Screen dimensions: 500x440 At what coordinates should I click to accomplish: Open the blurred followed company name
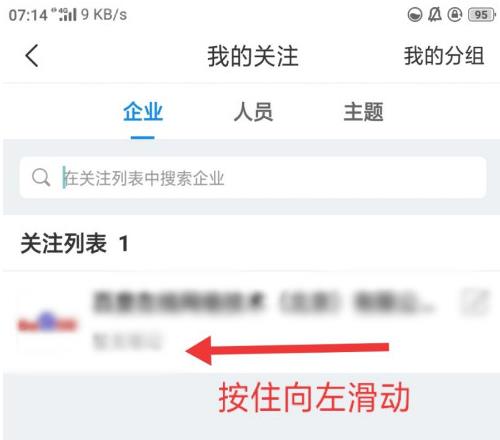[263, 302]
